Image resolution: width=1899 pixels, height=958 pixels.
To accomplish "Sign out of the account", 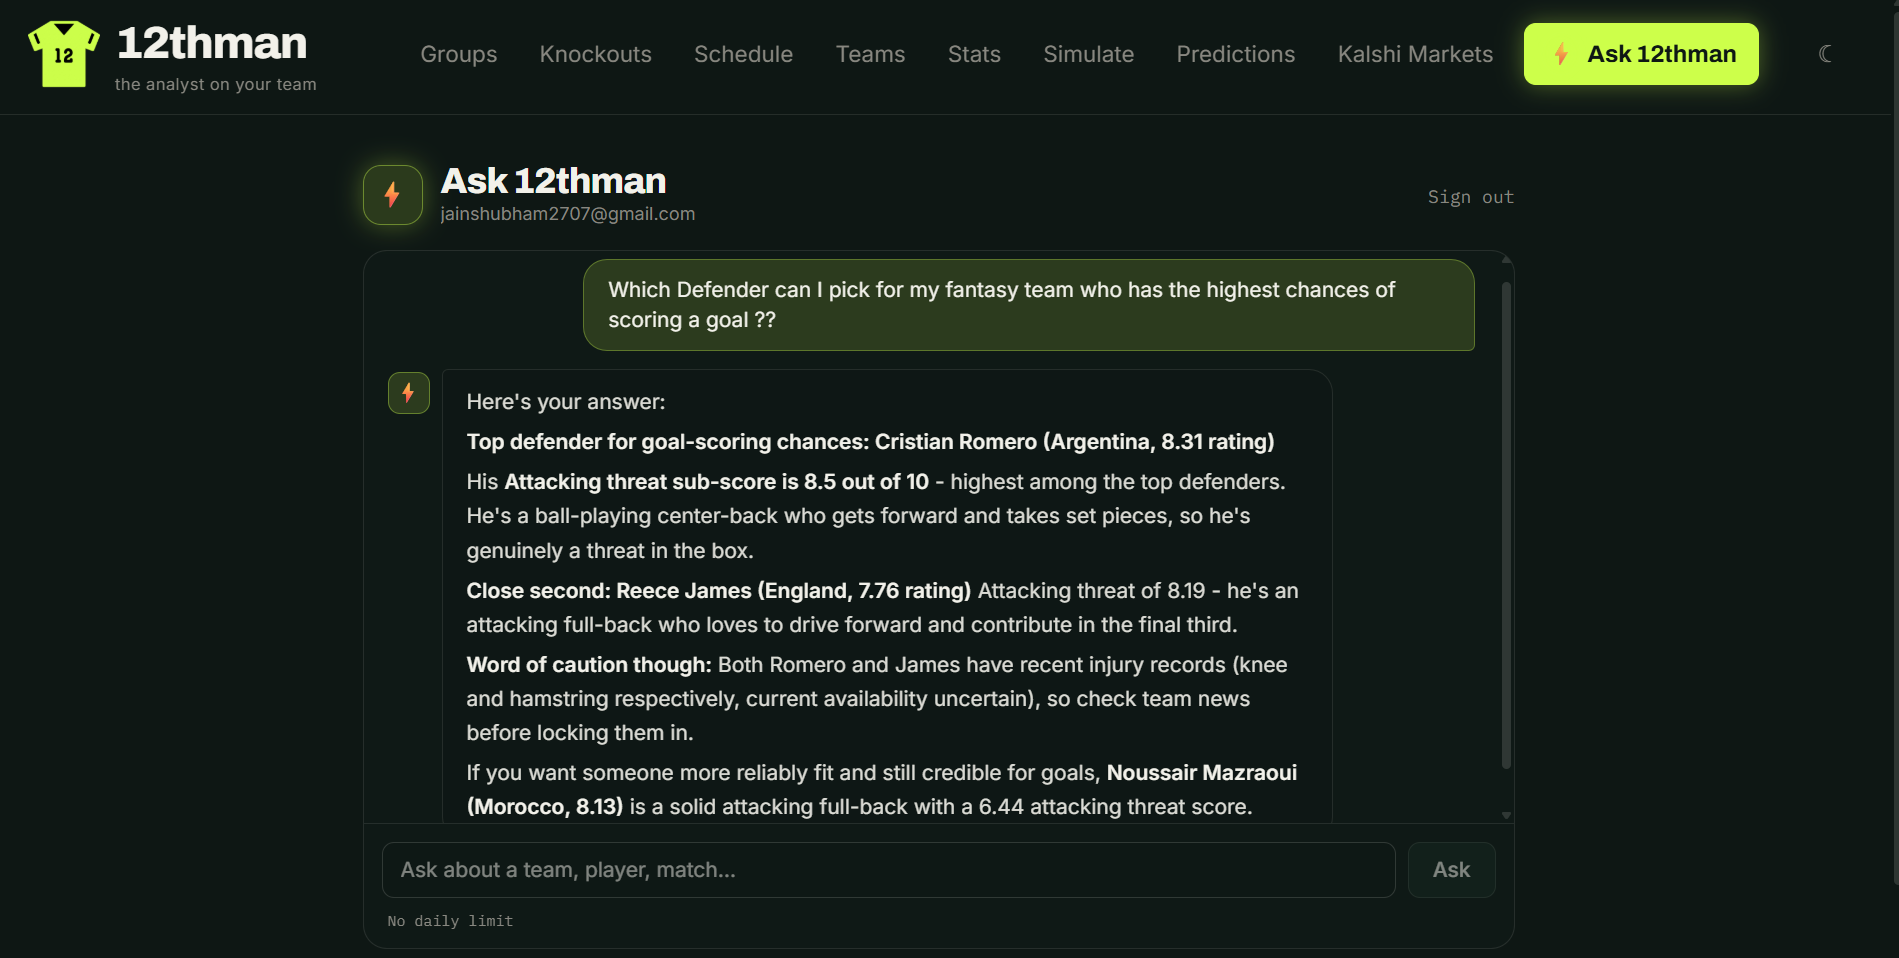I will click(x=1471, y=197).
